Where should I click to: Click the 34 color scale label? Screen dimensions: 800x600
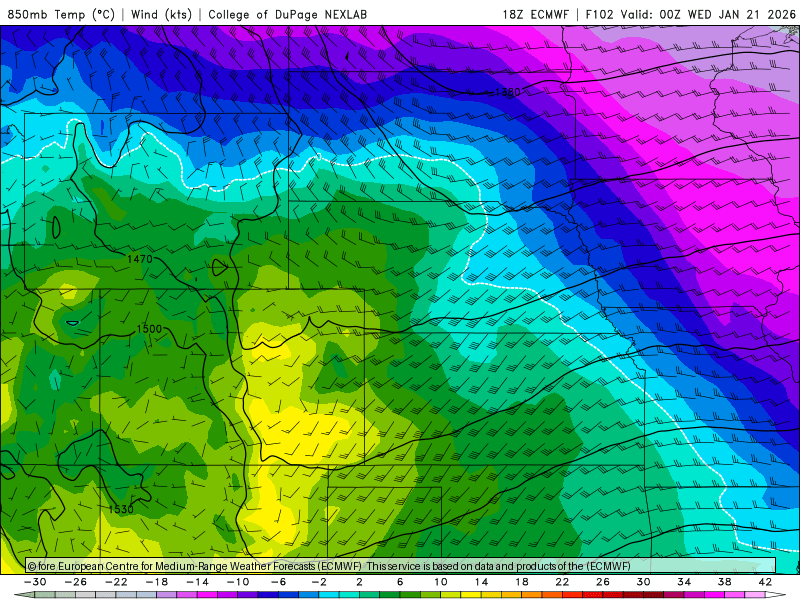684,582
